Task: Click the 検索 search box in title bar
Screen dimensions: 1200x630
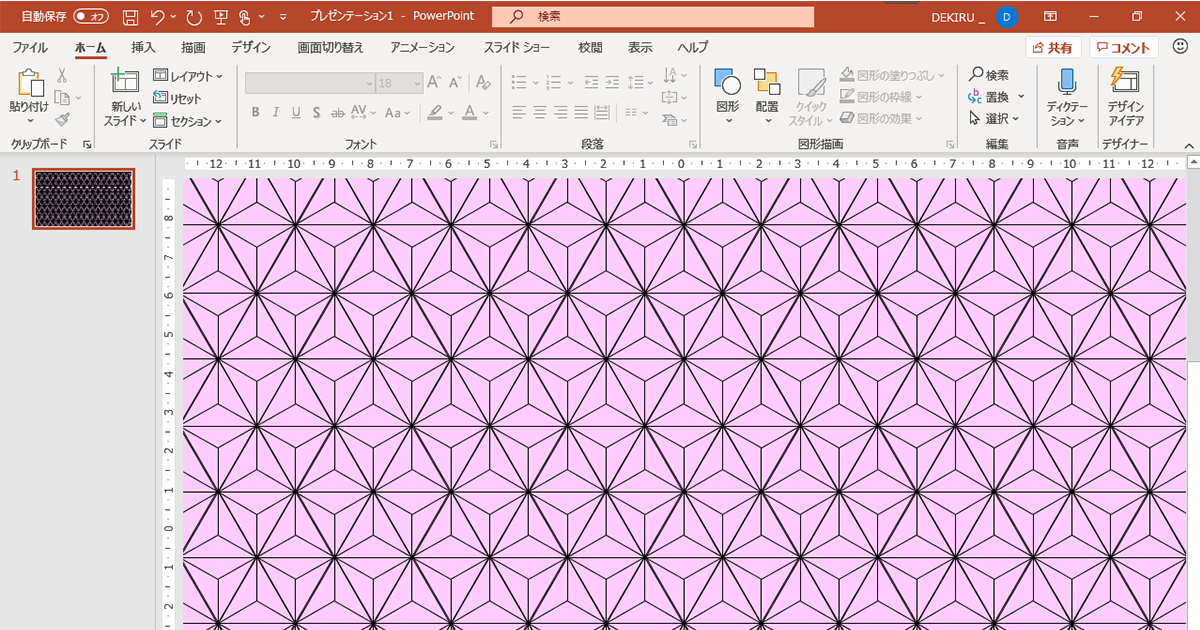Action: (653, 16)
